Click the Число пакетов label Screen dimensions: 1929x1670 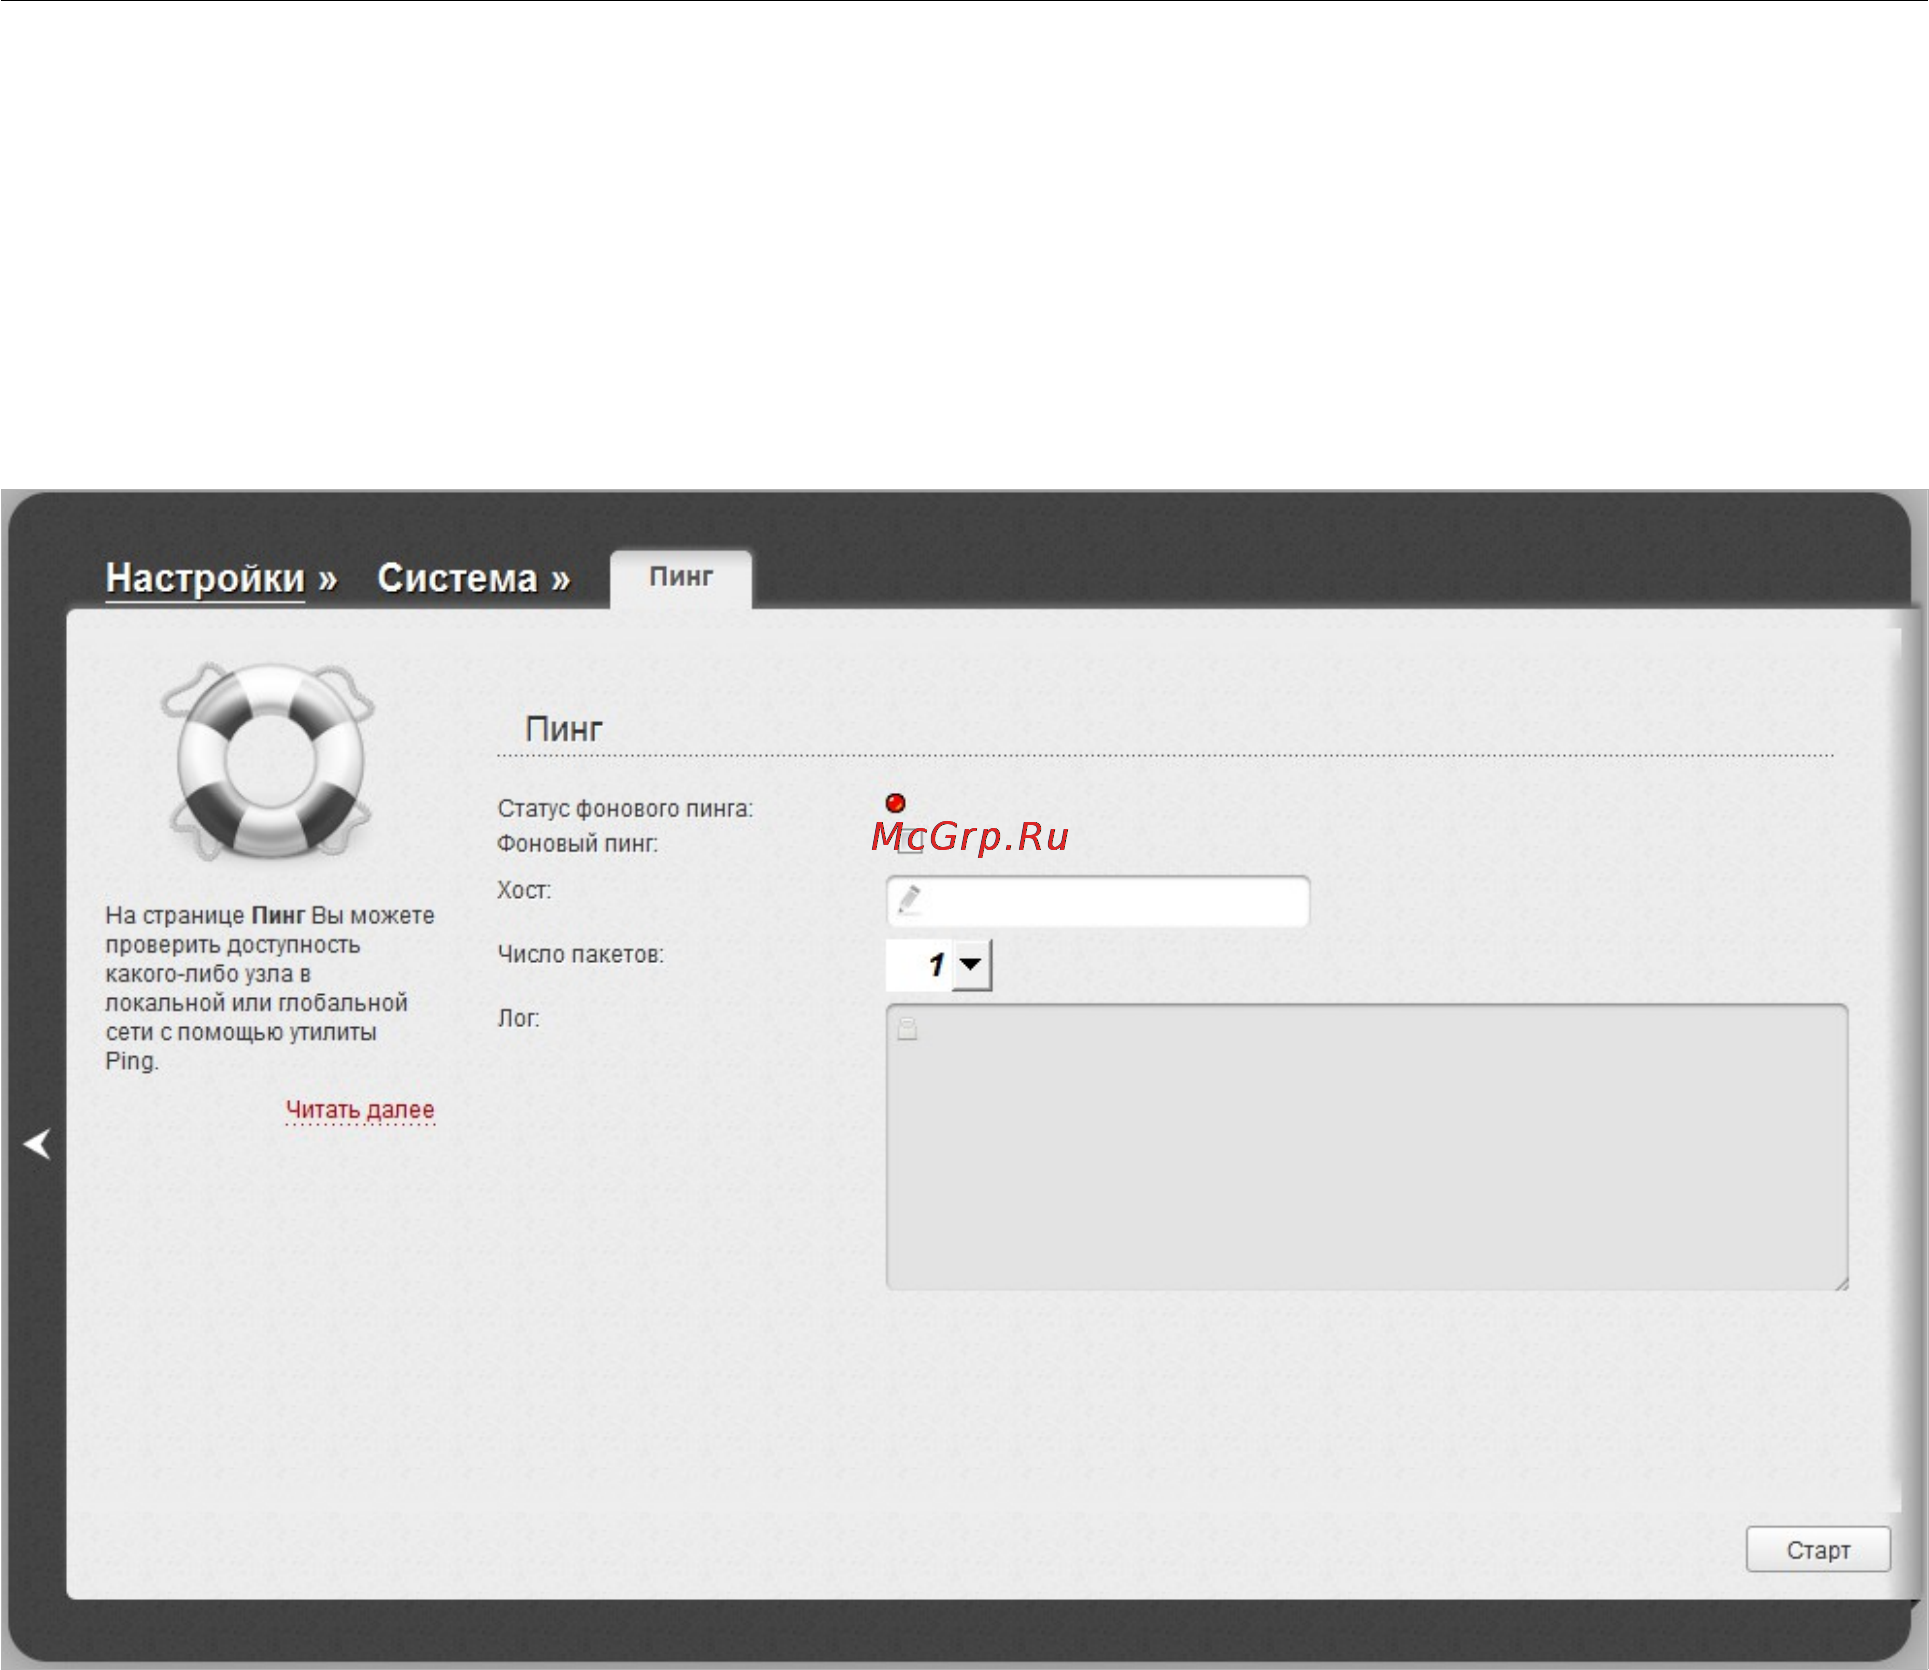pos(581,955)
